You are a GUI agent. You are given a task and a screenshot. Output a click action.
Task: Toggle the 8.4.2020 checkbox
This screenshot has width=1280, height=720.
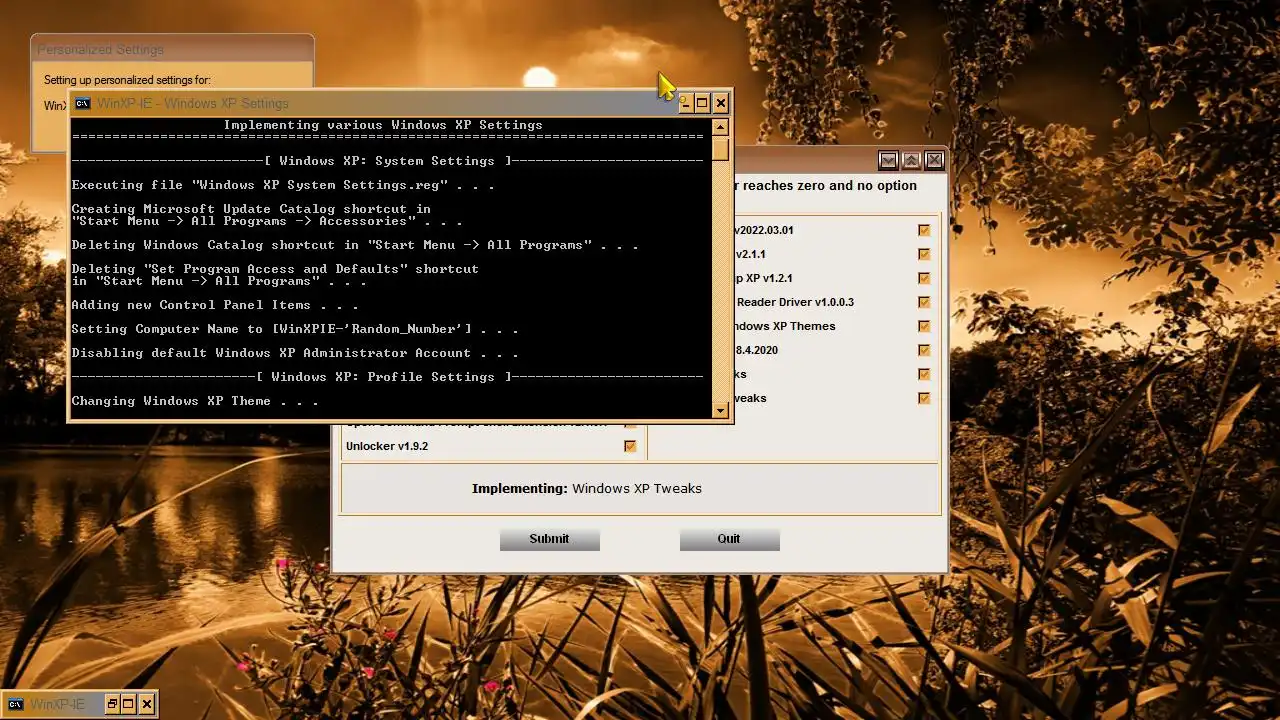pos(924,350)
